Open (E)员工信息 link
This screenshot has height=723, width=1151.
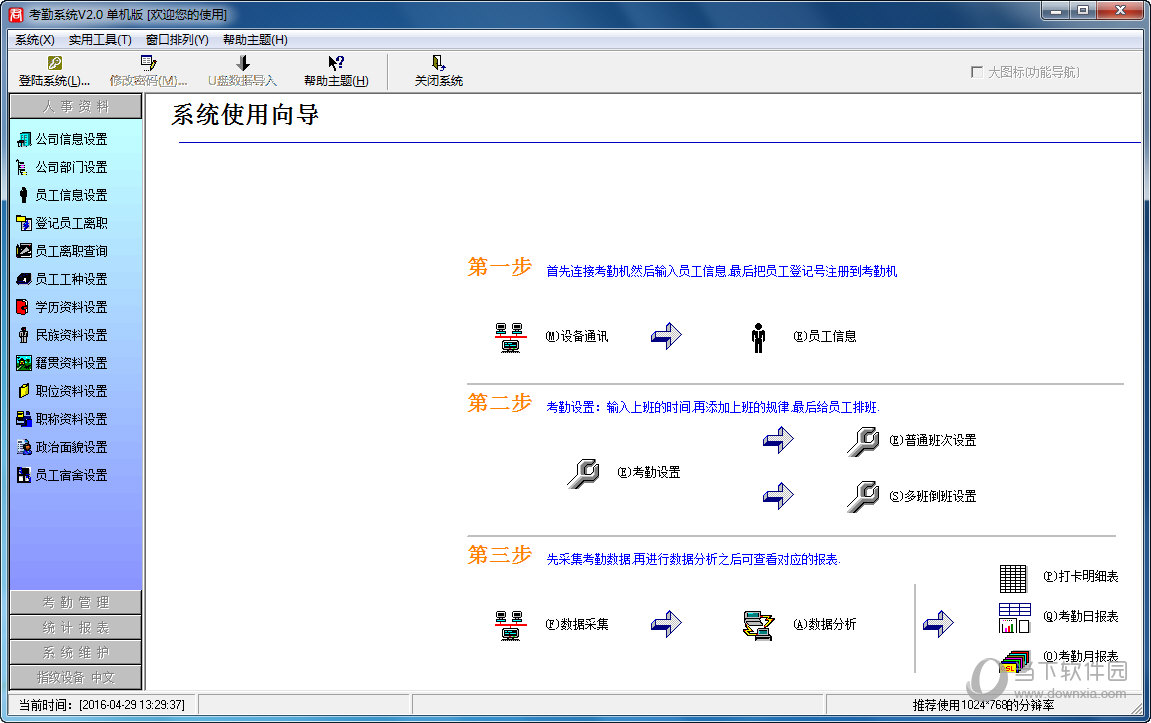(x=824, y=336)
